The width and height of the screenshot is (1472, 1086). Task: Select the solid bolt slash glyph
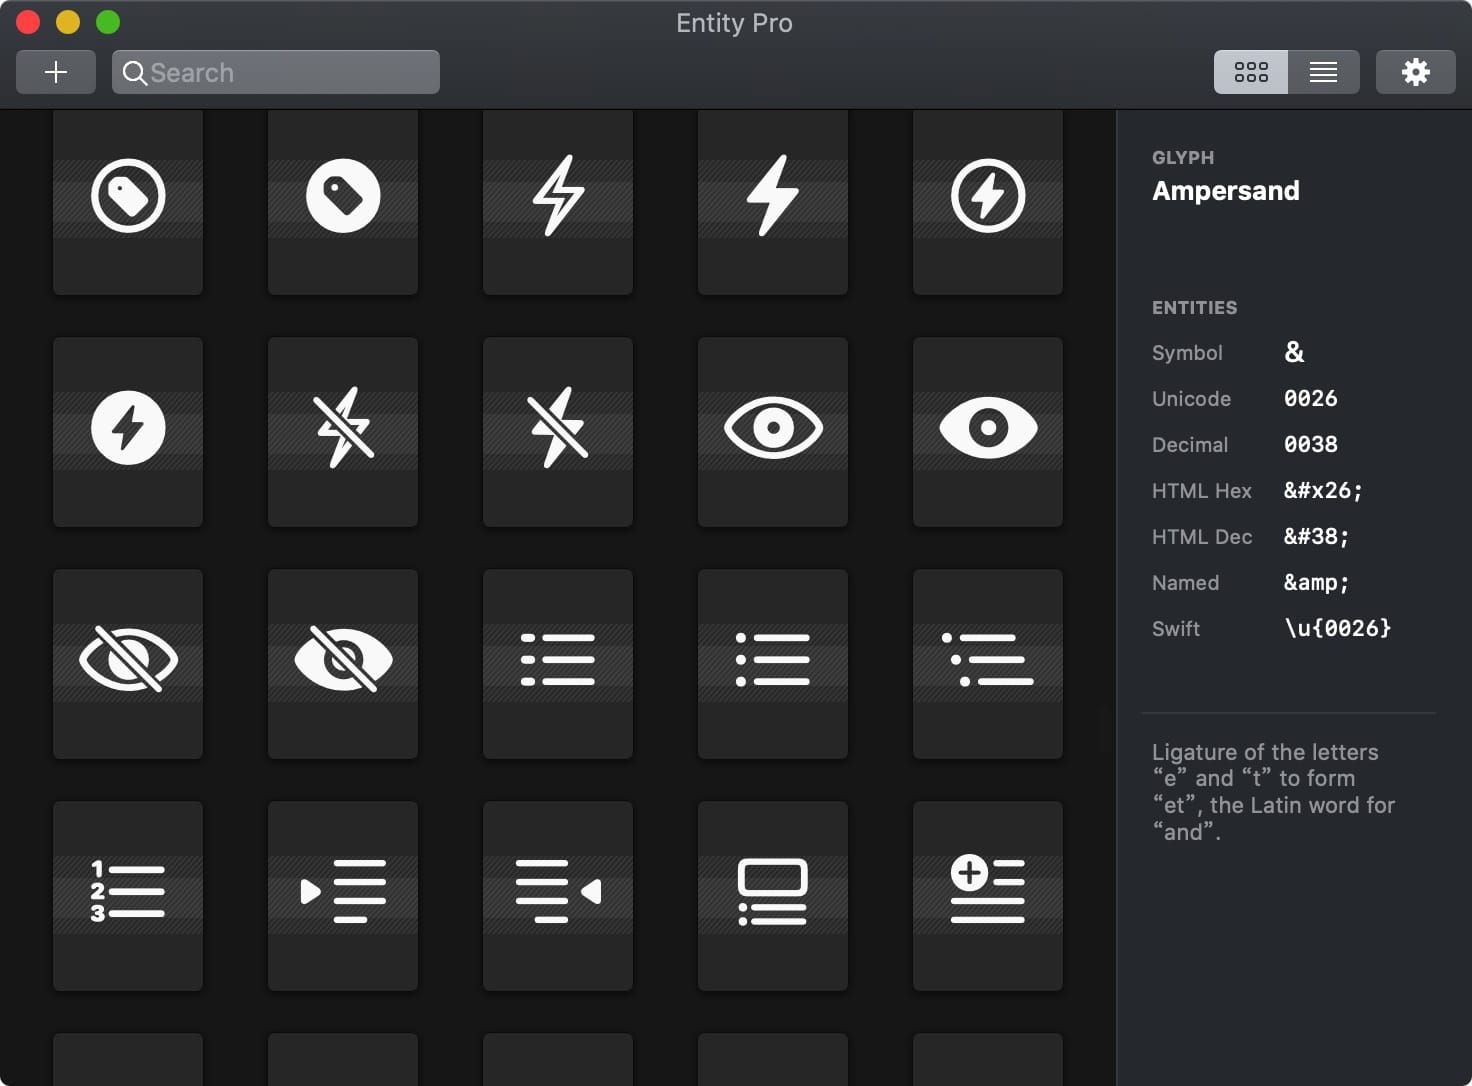[558, 431]
